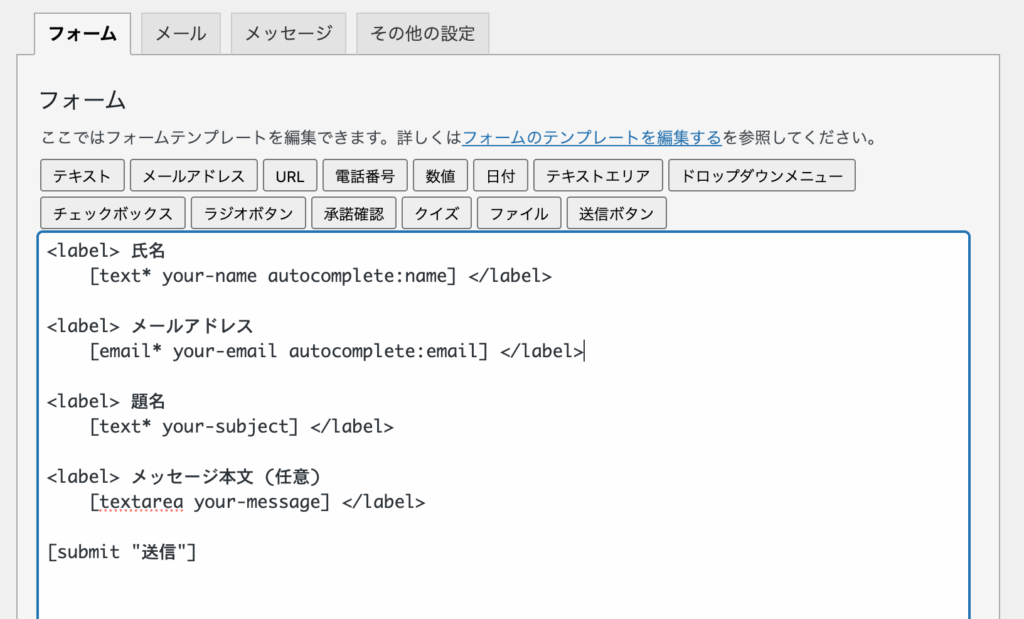Select the その他の設定 tab
The image size is (1024, 619).
(x=422, y=34)
